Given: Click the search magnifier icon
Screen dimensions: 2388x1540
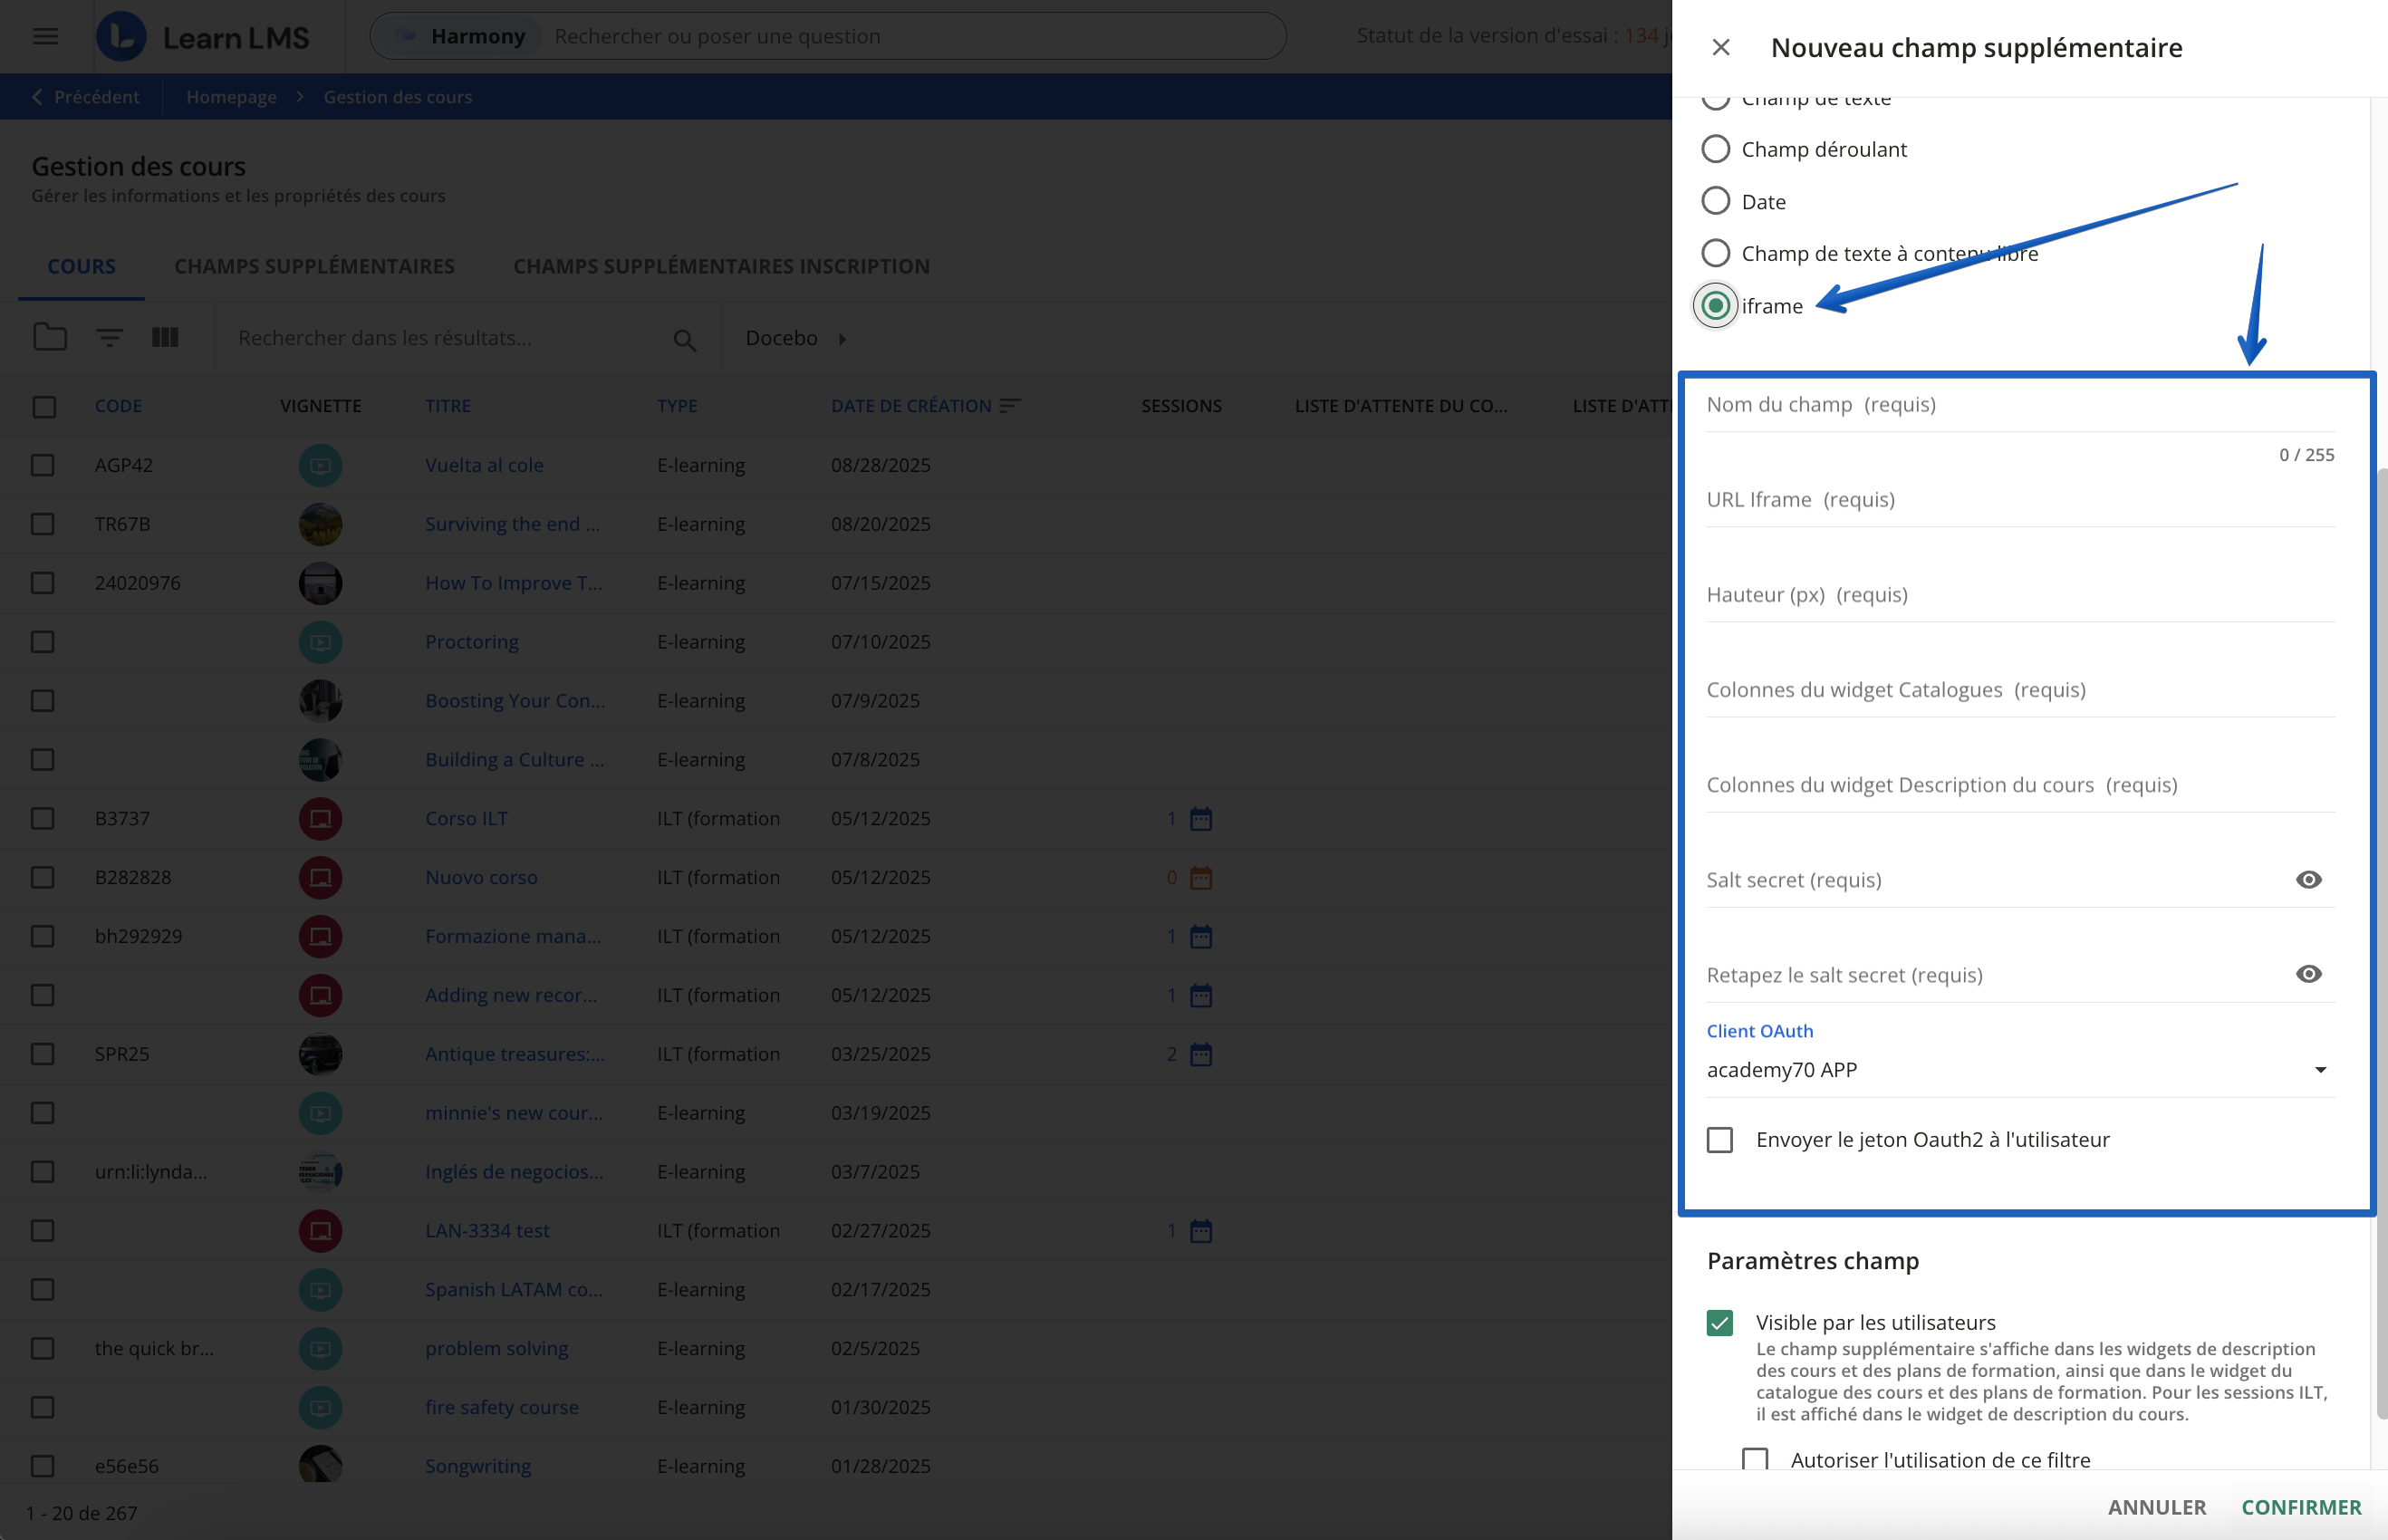Looking at the screenshot, I should point(684,340).
